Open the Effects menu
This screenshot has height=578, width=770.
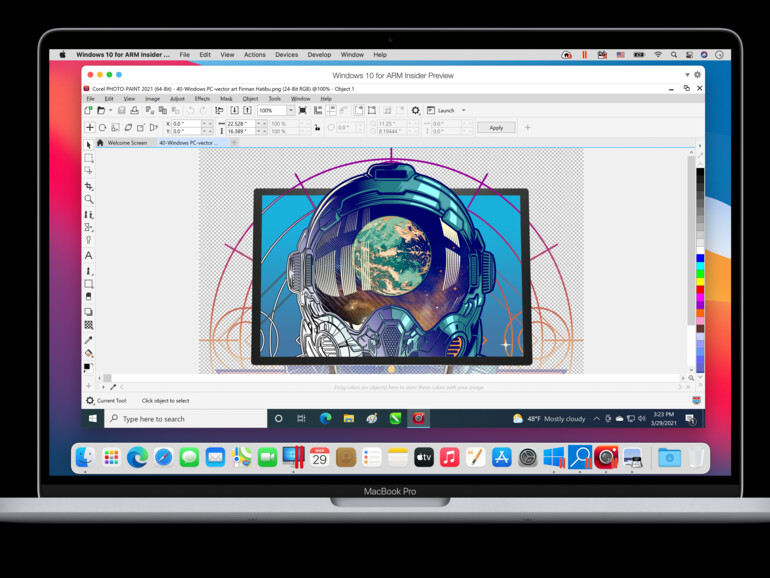tap(202, 99)
